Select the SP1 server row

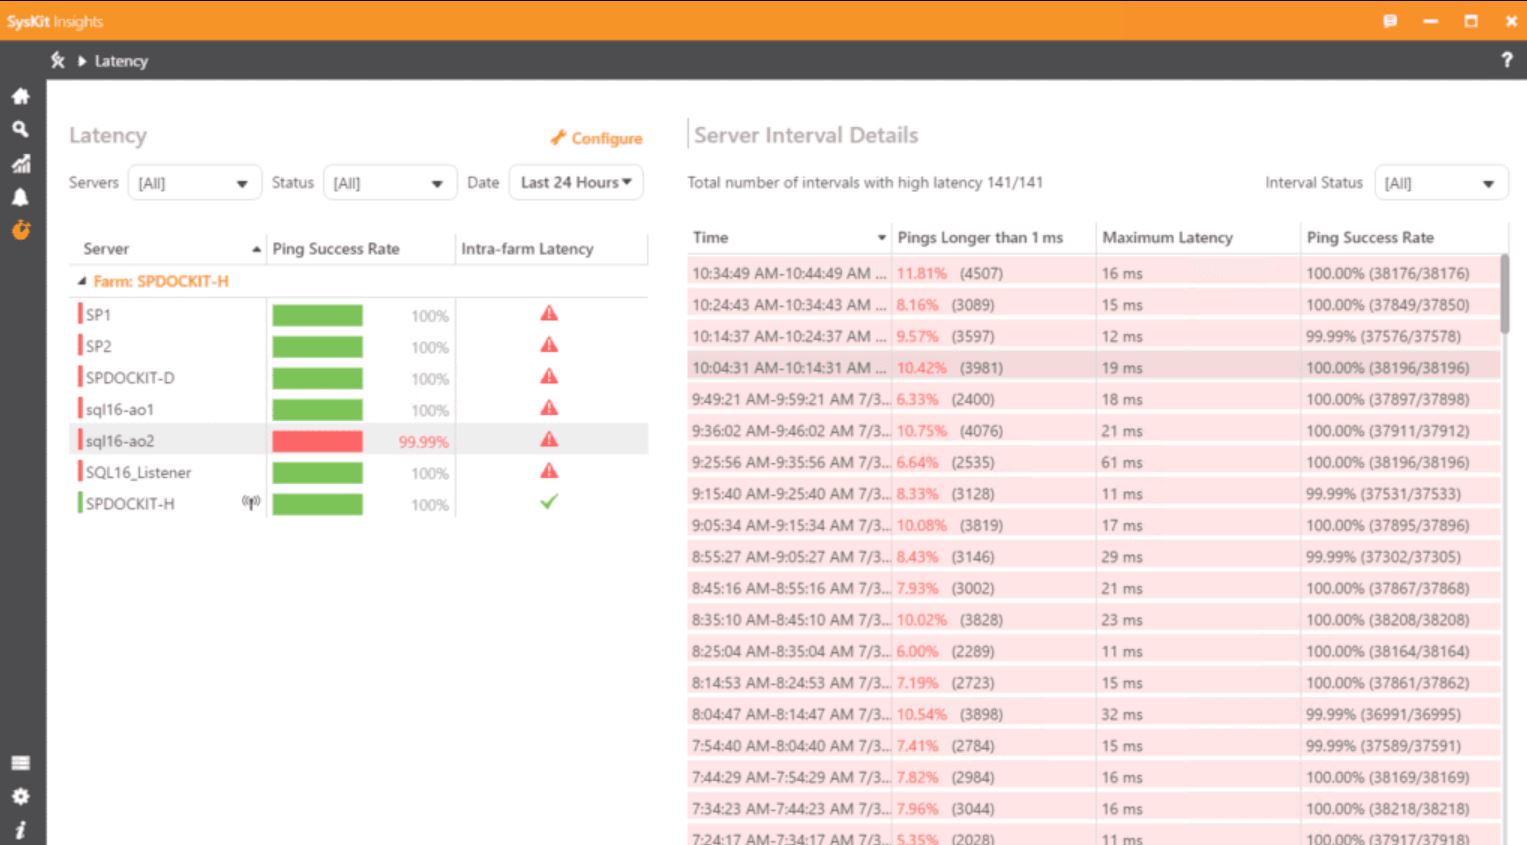pos(358,314)
